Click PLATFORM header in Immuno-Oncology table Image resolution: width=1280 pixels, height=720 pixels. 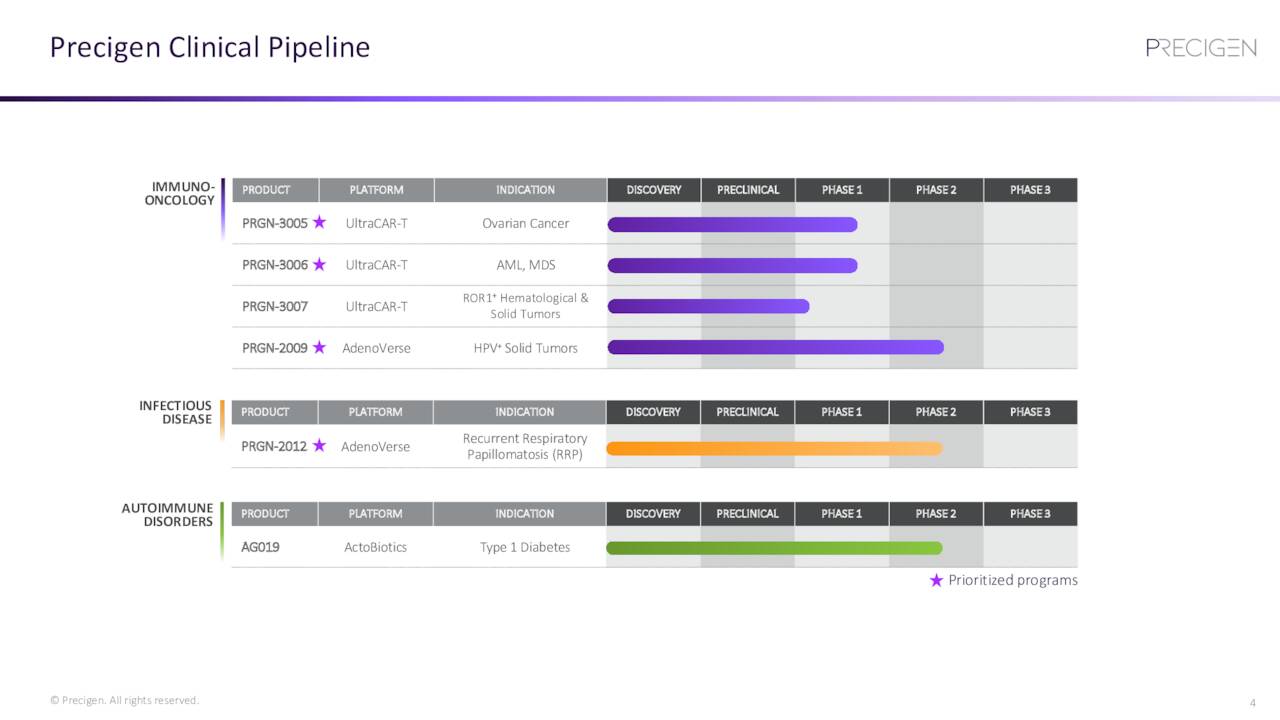click(x=377, y=190)
